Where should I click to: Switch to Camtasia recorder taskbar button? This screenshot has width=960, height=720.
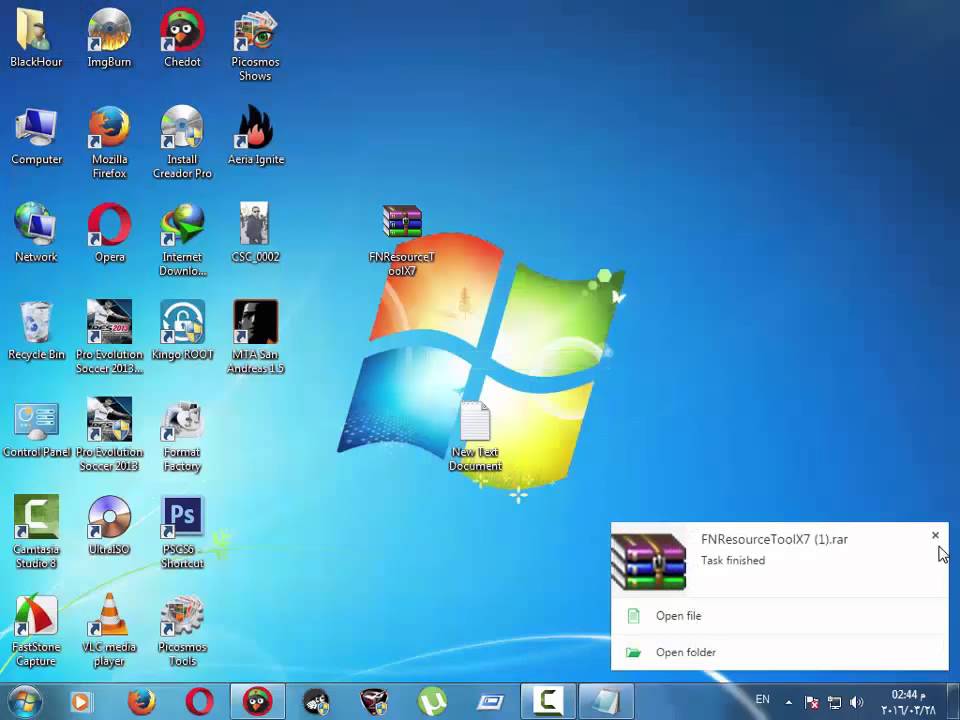tap(547, 702)
